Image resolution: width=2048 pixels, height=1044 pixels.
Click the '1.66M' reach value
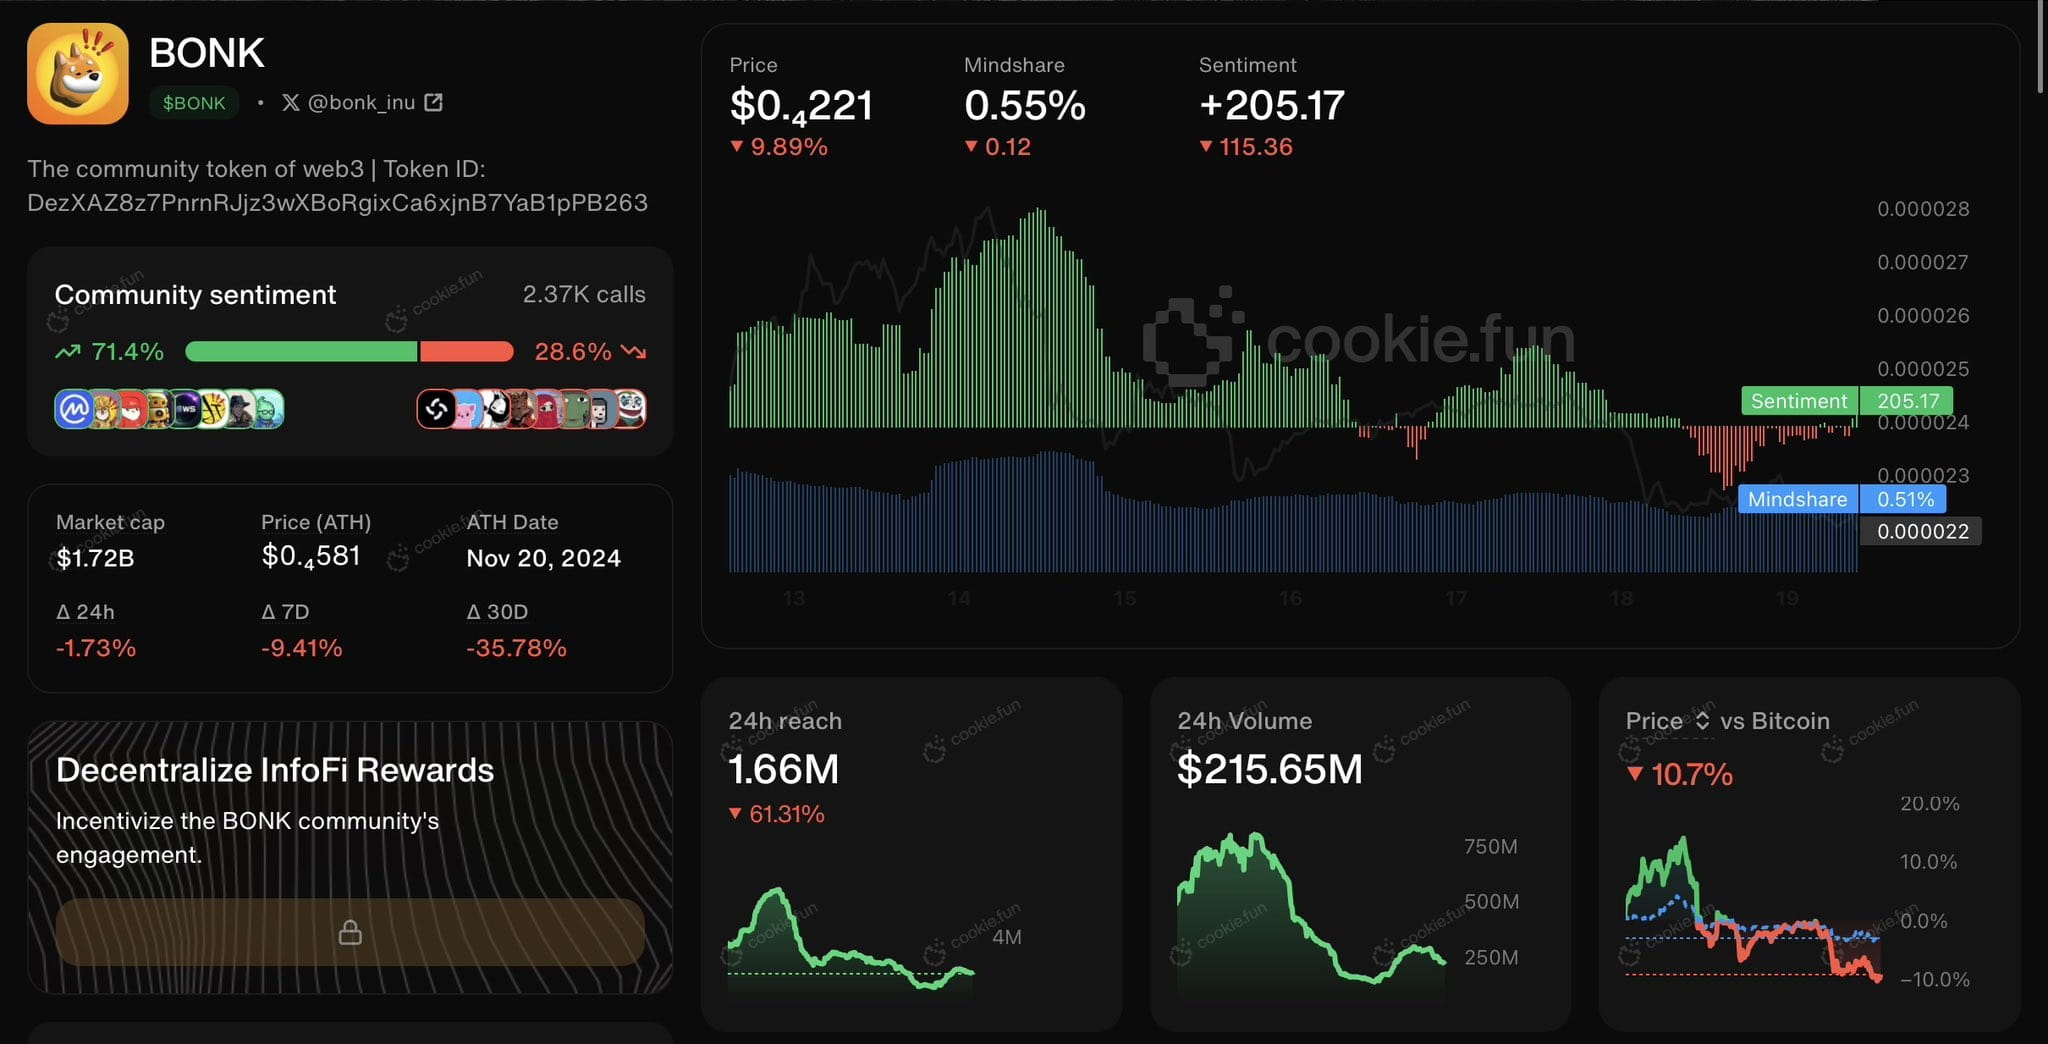(784, 769)
